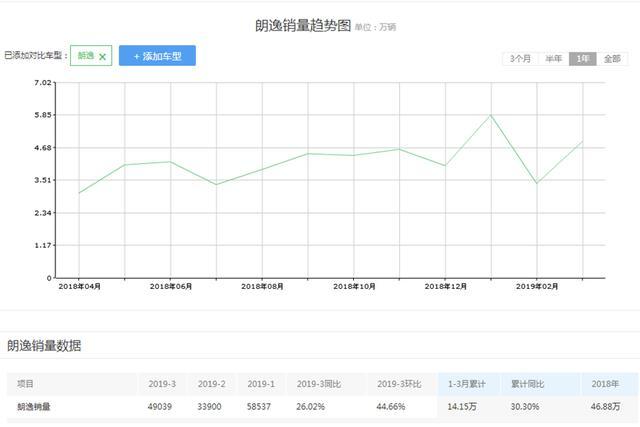Screen dimensions: 640x427
Task: Click chart data point at 2018年04月
Action: tap(79, 193)
